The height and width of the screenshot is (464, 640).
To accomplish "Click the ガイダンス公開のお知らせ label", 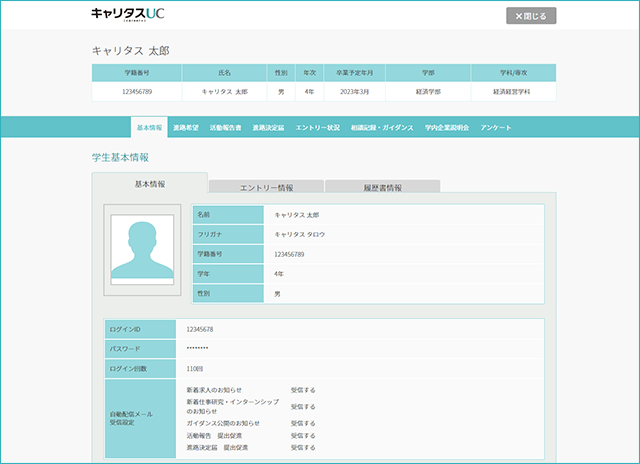I will point(223,423).
